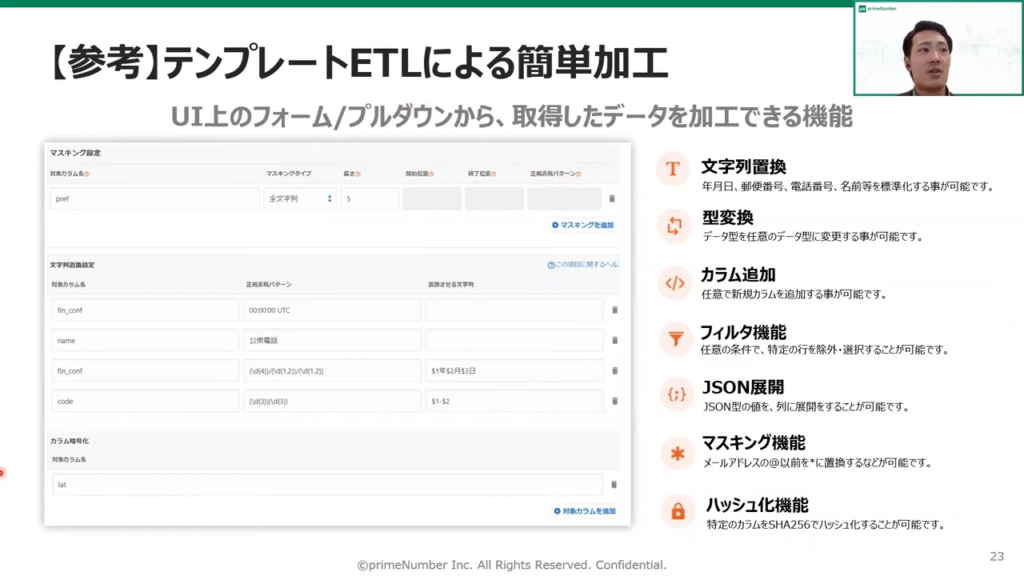Click the orange funnel filter icon
Viewport: 1024px width, 576px height.
click(x=676, y=340)
